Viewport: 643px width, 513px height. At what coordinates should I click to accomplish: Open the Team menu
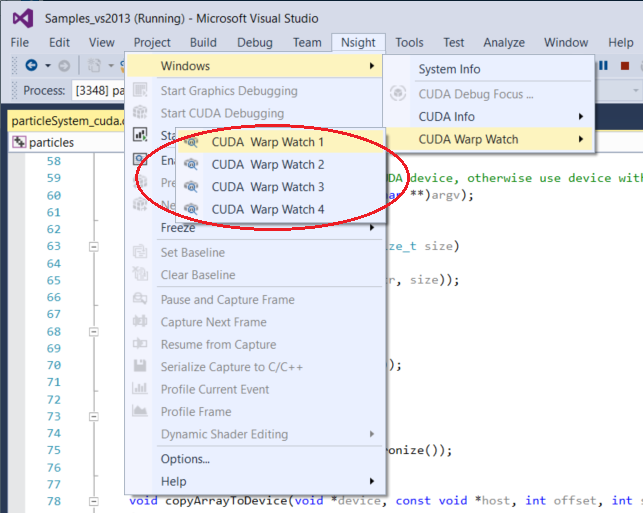point(307,42)
